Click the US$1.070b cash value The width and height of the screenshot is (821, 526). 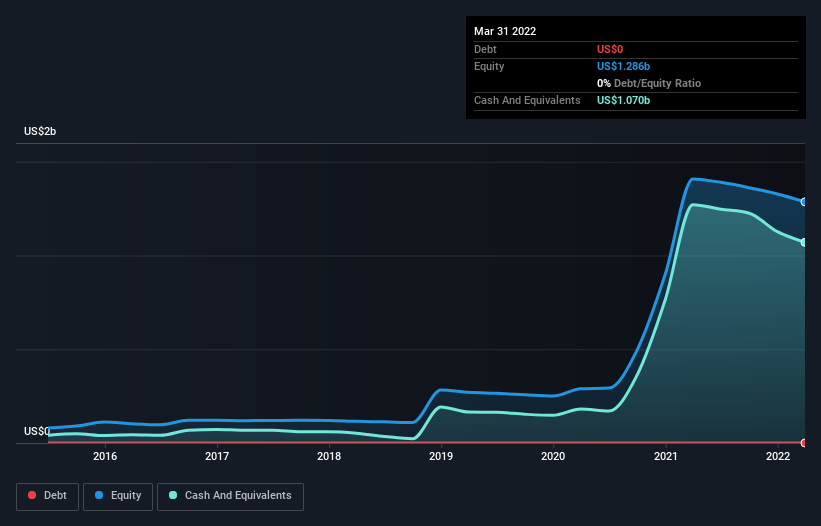click(x=623, y=100)
